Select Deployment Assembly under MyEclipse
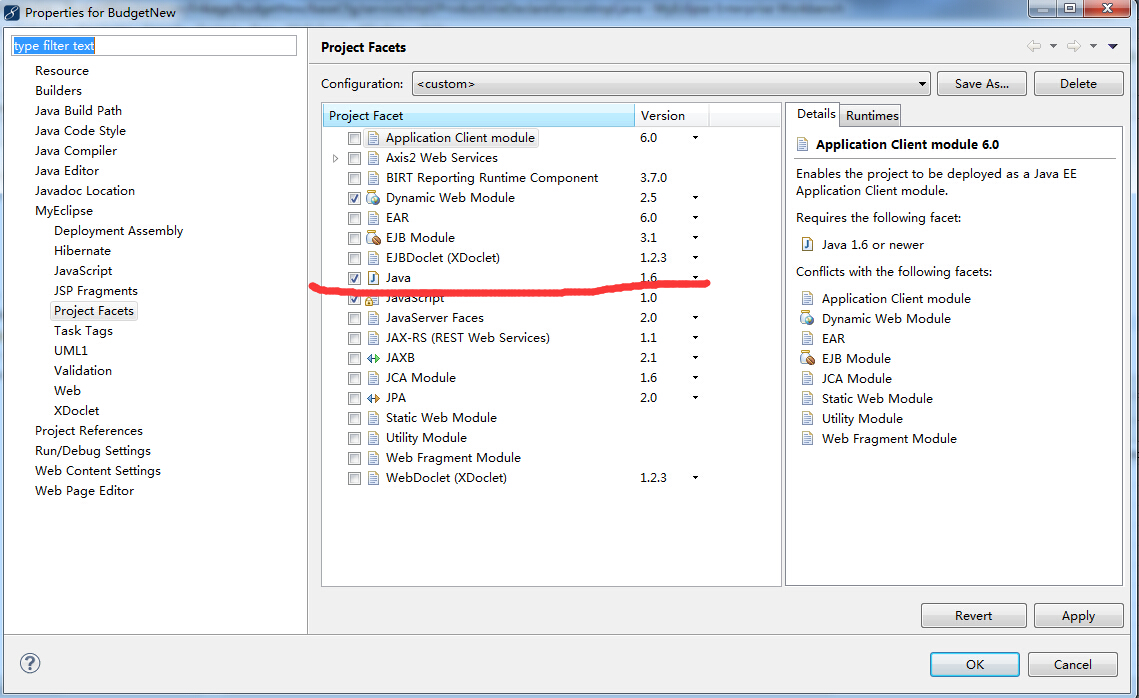1139x698 pixels. click(118, 230)
